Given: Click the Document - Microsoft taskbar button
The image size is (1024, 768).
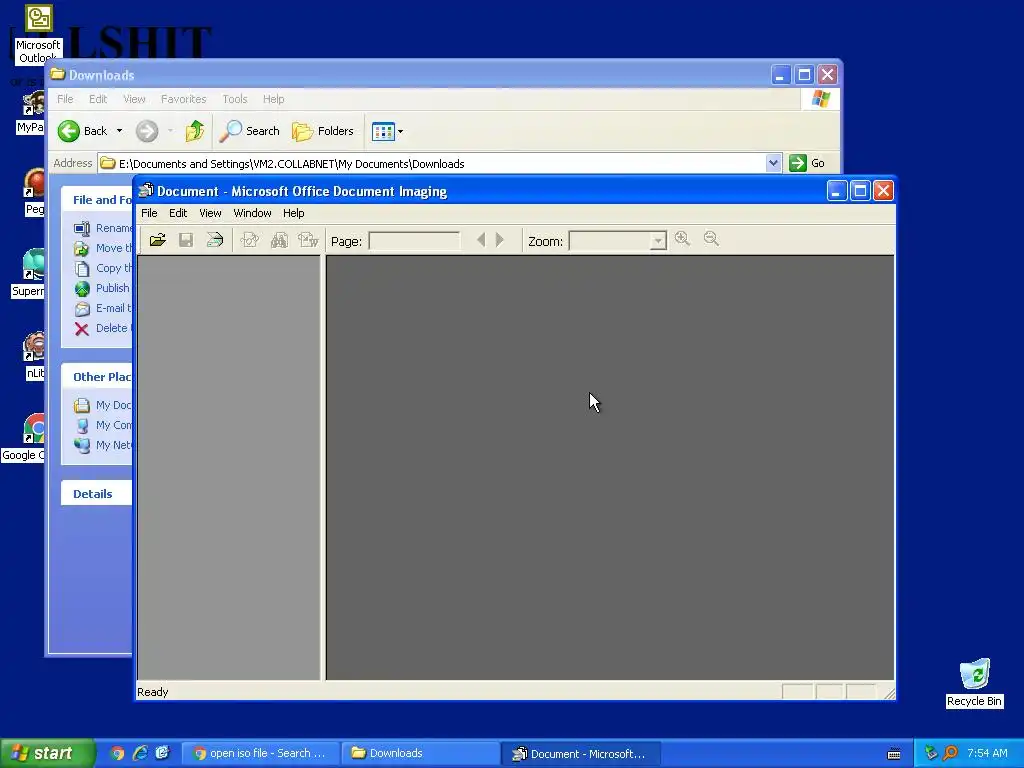Looking at the screenshot, I should 581,754.
